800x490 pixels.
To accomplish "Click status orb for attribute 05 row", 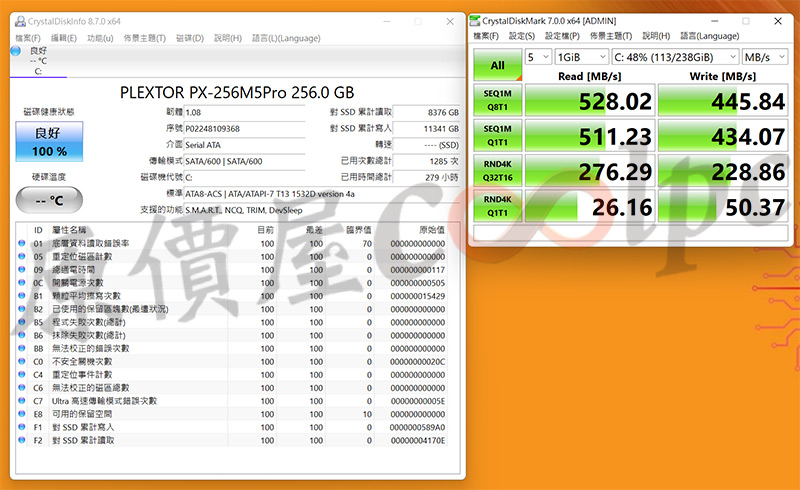I will (21, 256).
